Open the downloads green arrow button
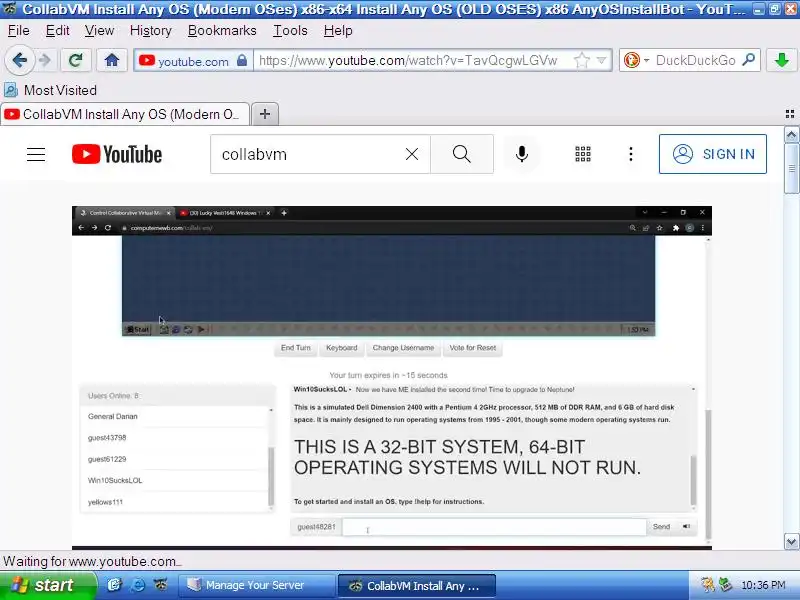 (781, 61)
